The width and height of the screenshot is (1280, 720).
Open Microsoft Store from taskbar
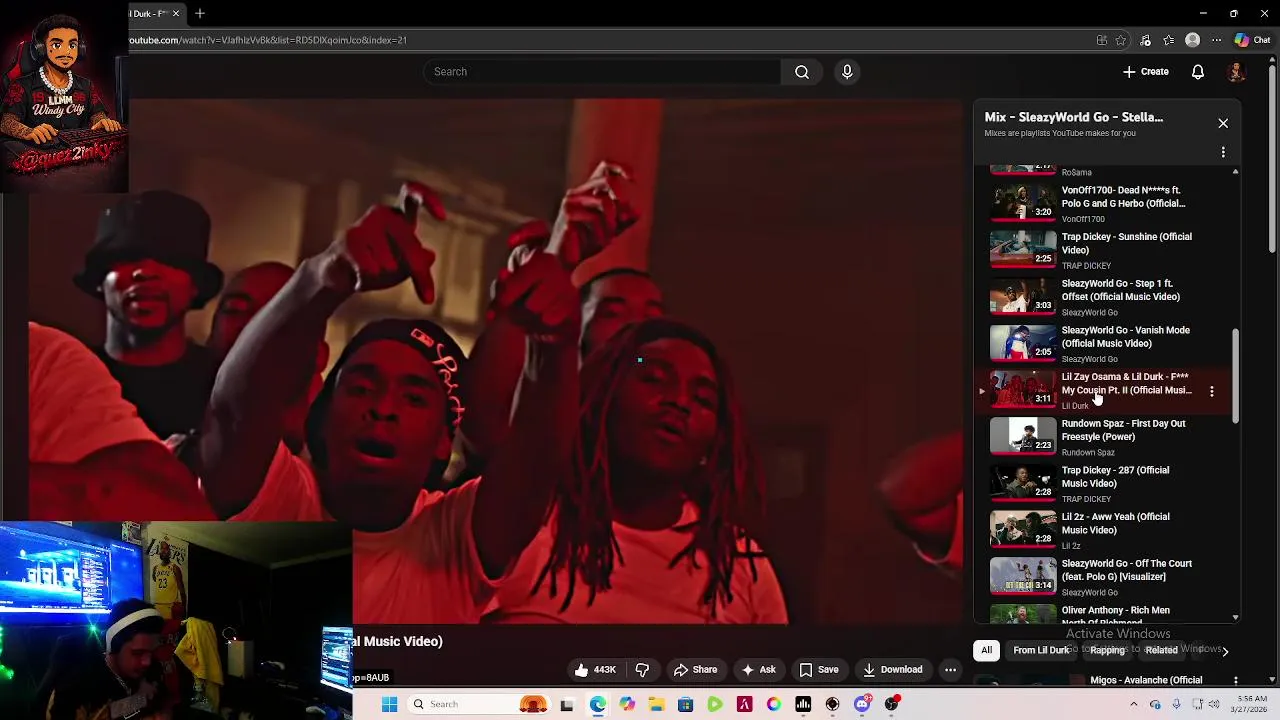click(x=685, y=704)
